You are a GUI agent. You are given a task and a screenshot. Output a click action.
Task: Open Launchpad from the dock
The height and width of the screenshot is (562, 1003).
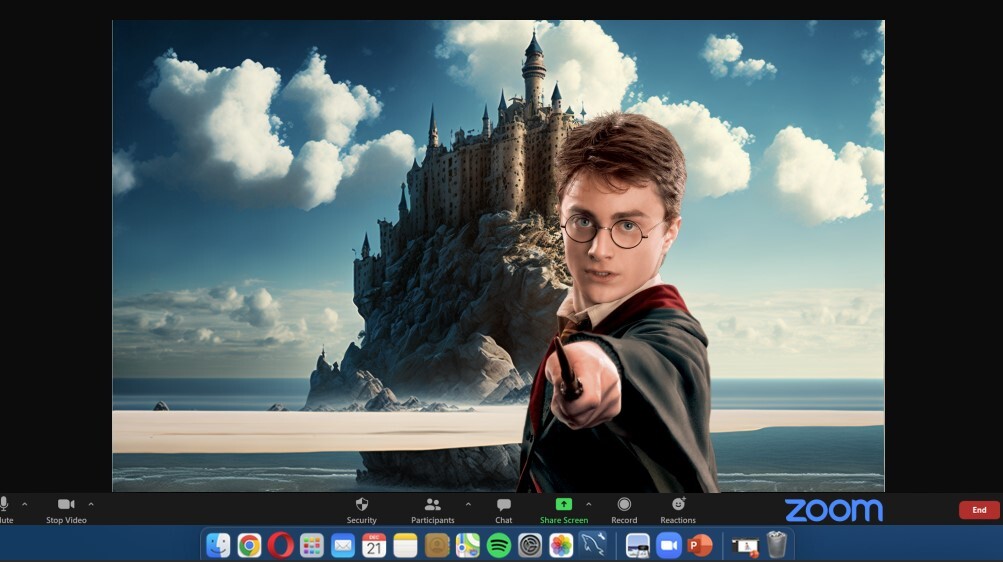tap(312, 545)
